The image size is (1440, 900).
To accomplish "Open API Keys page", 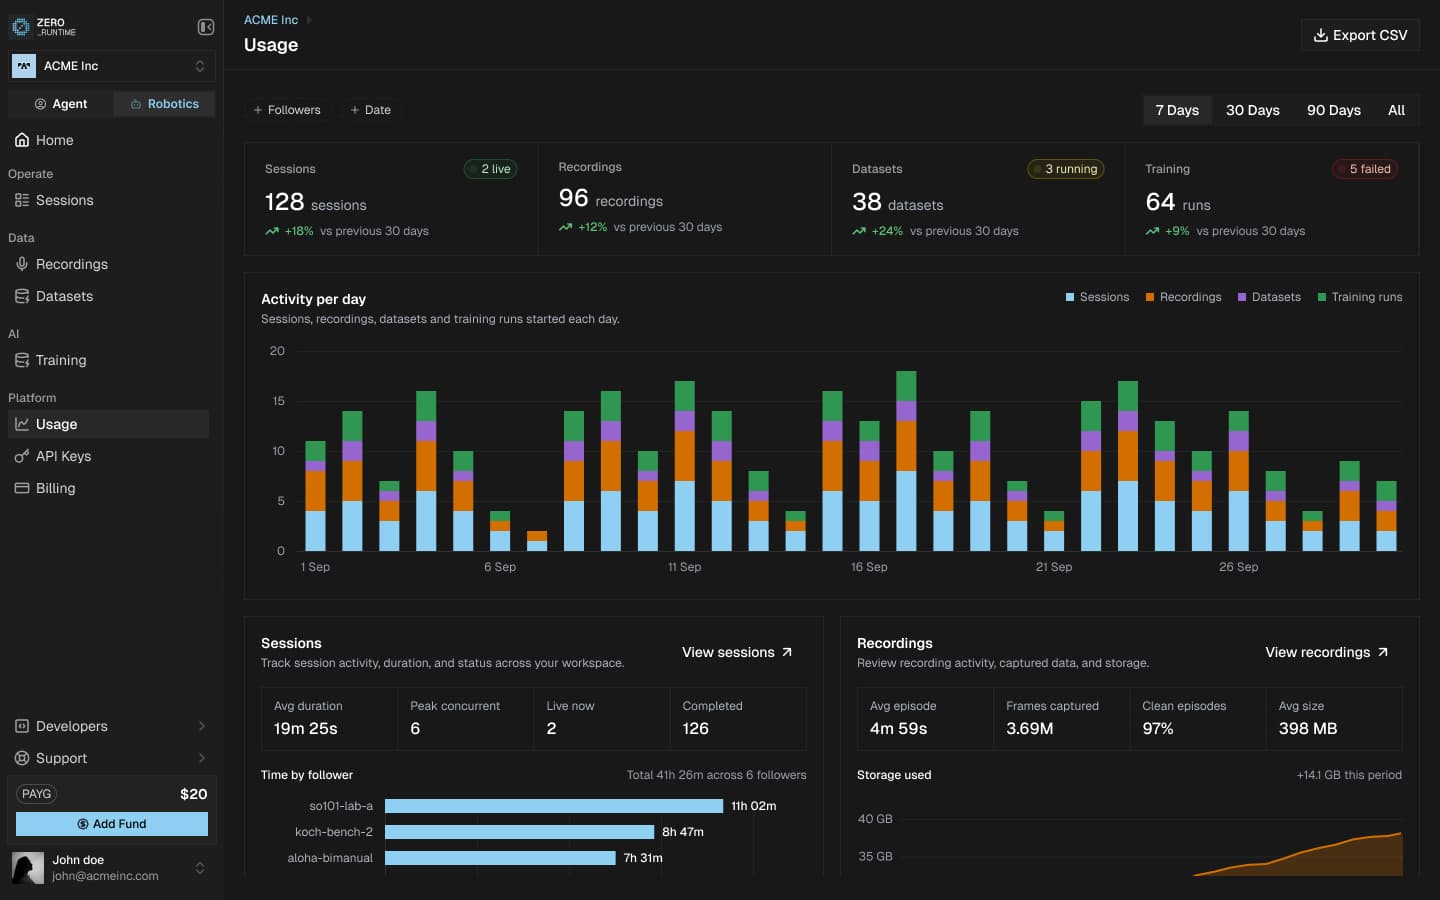I will tap(108, 456).
